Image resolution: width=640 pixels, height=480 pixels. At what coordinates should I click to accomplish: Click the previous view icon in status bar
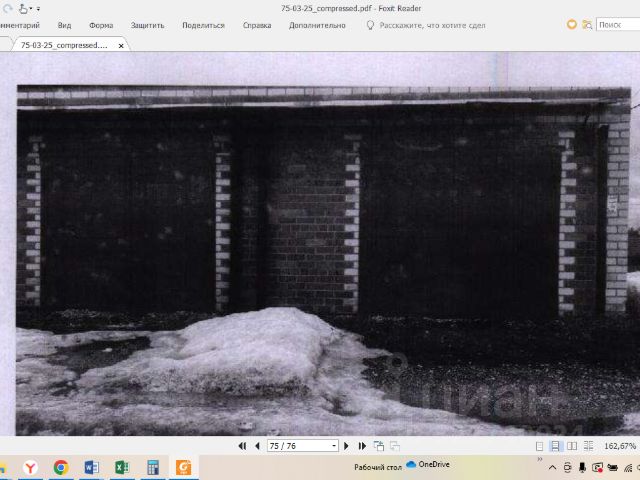[x=379, y=446]
